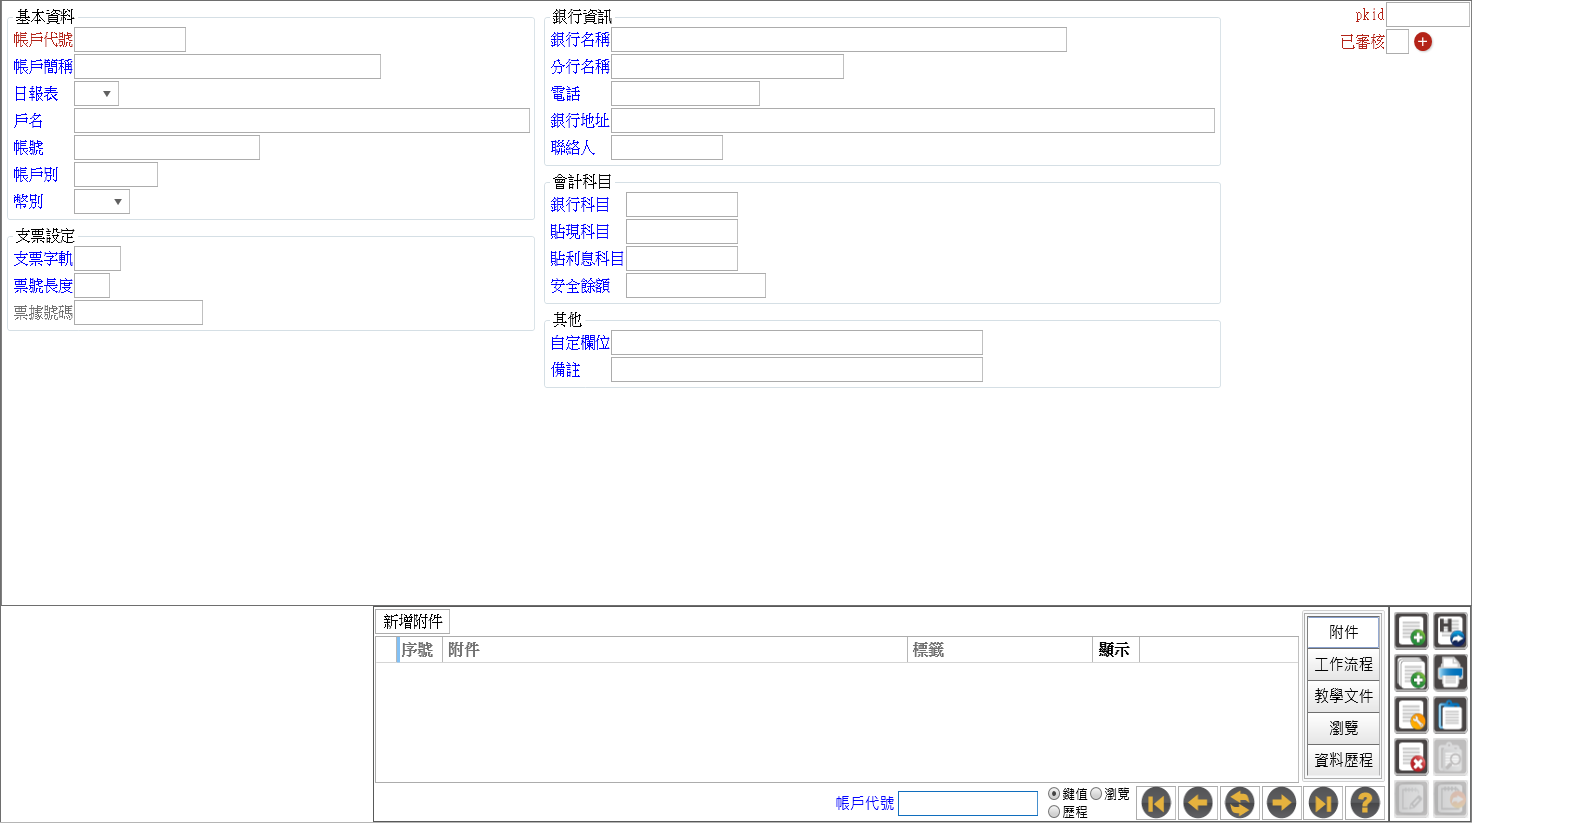
Task: Click the 戶名 input field
Action: click(x=302, y=121)
